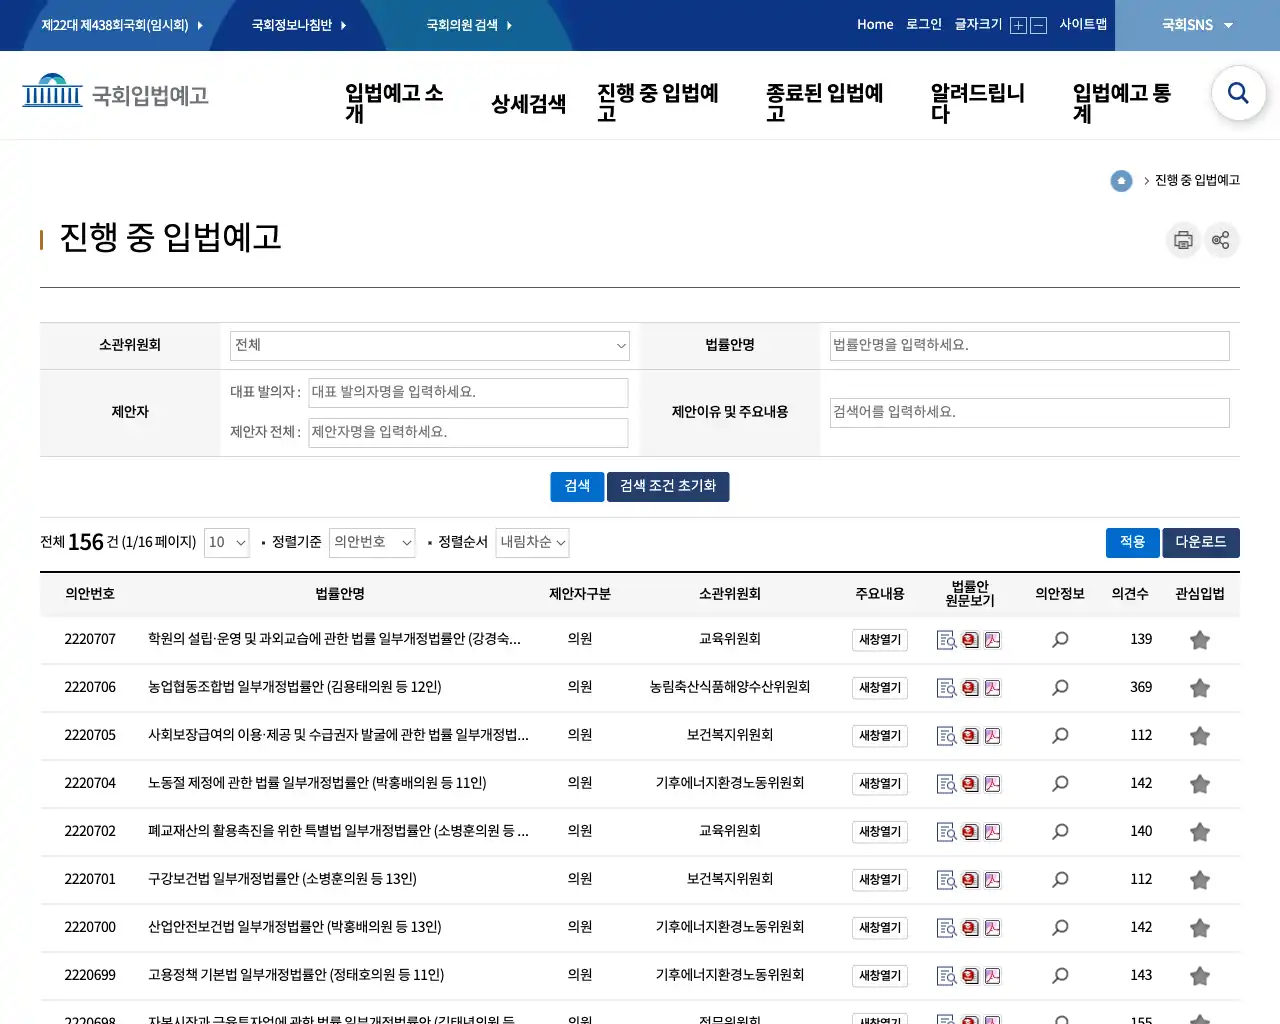
Task: Open the 입법예고 통계 menu
Action: tap(1122, 103)
